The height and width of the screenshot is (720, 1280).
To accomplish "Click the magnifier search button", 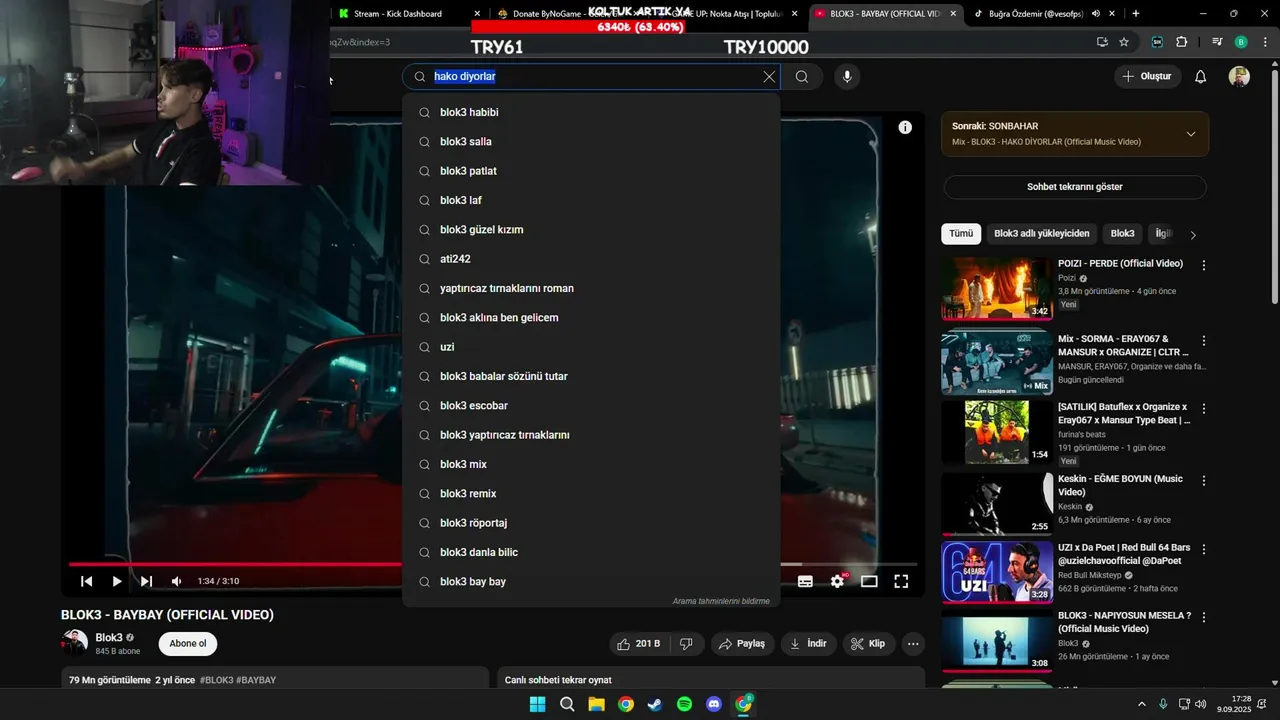I will (x=802, y=77).
